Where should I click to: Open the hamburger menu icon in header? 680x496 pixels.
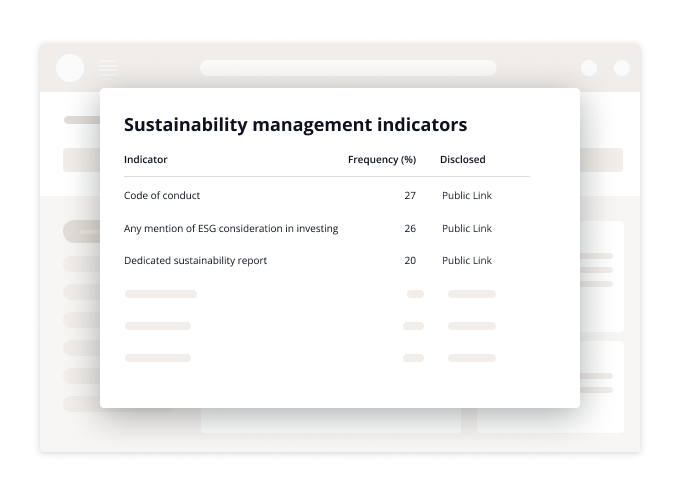click(x=108, y=68)
